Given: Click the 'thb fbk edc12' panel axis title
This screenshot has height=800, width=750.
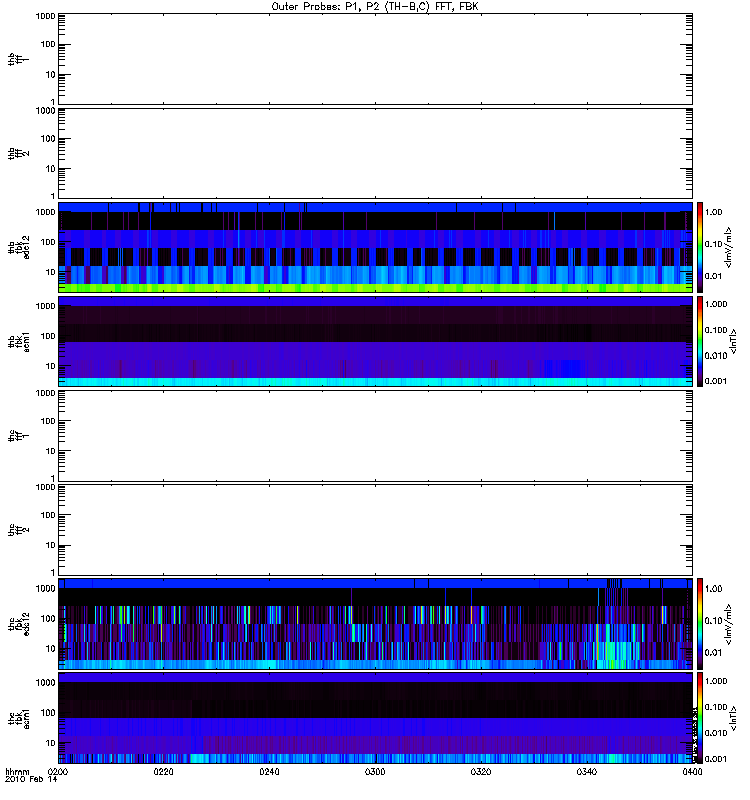Looking at the screenshot, I should coord(18,247).
